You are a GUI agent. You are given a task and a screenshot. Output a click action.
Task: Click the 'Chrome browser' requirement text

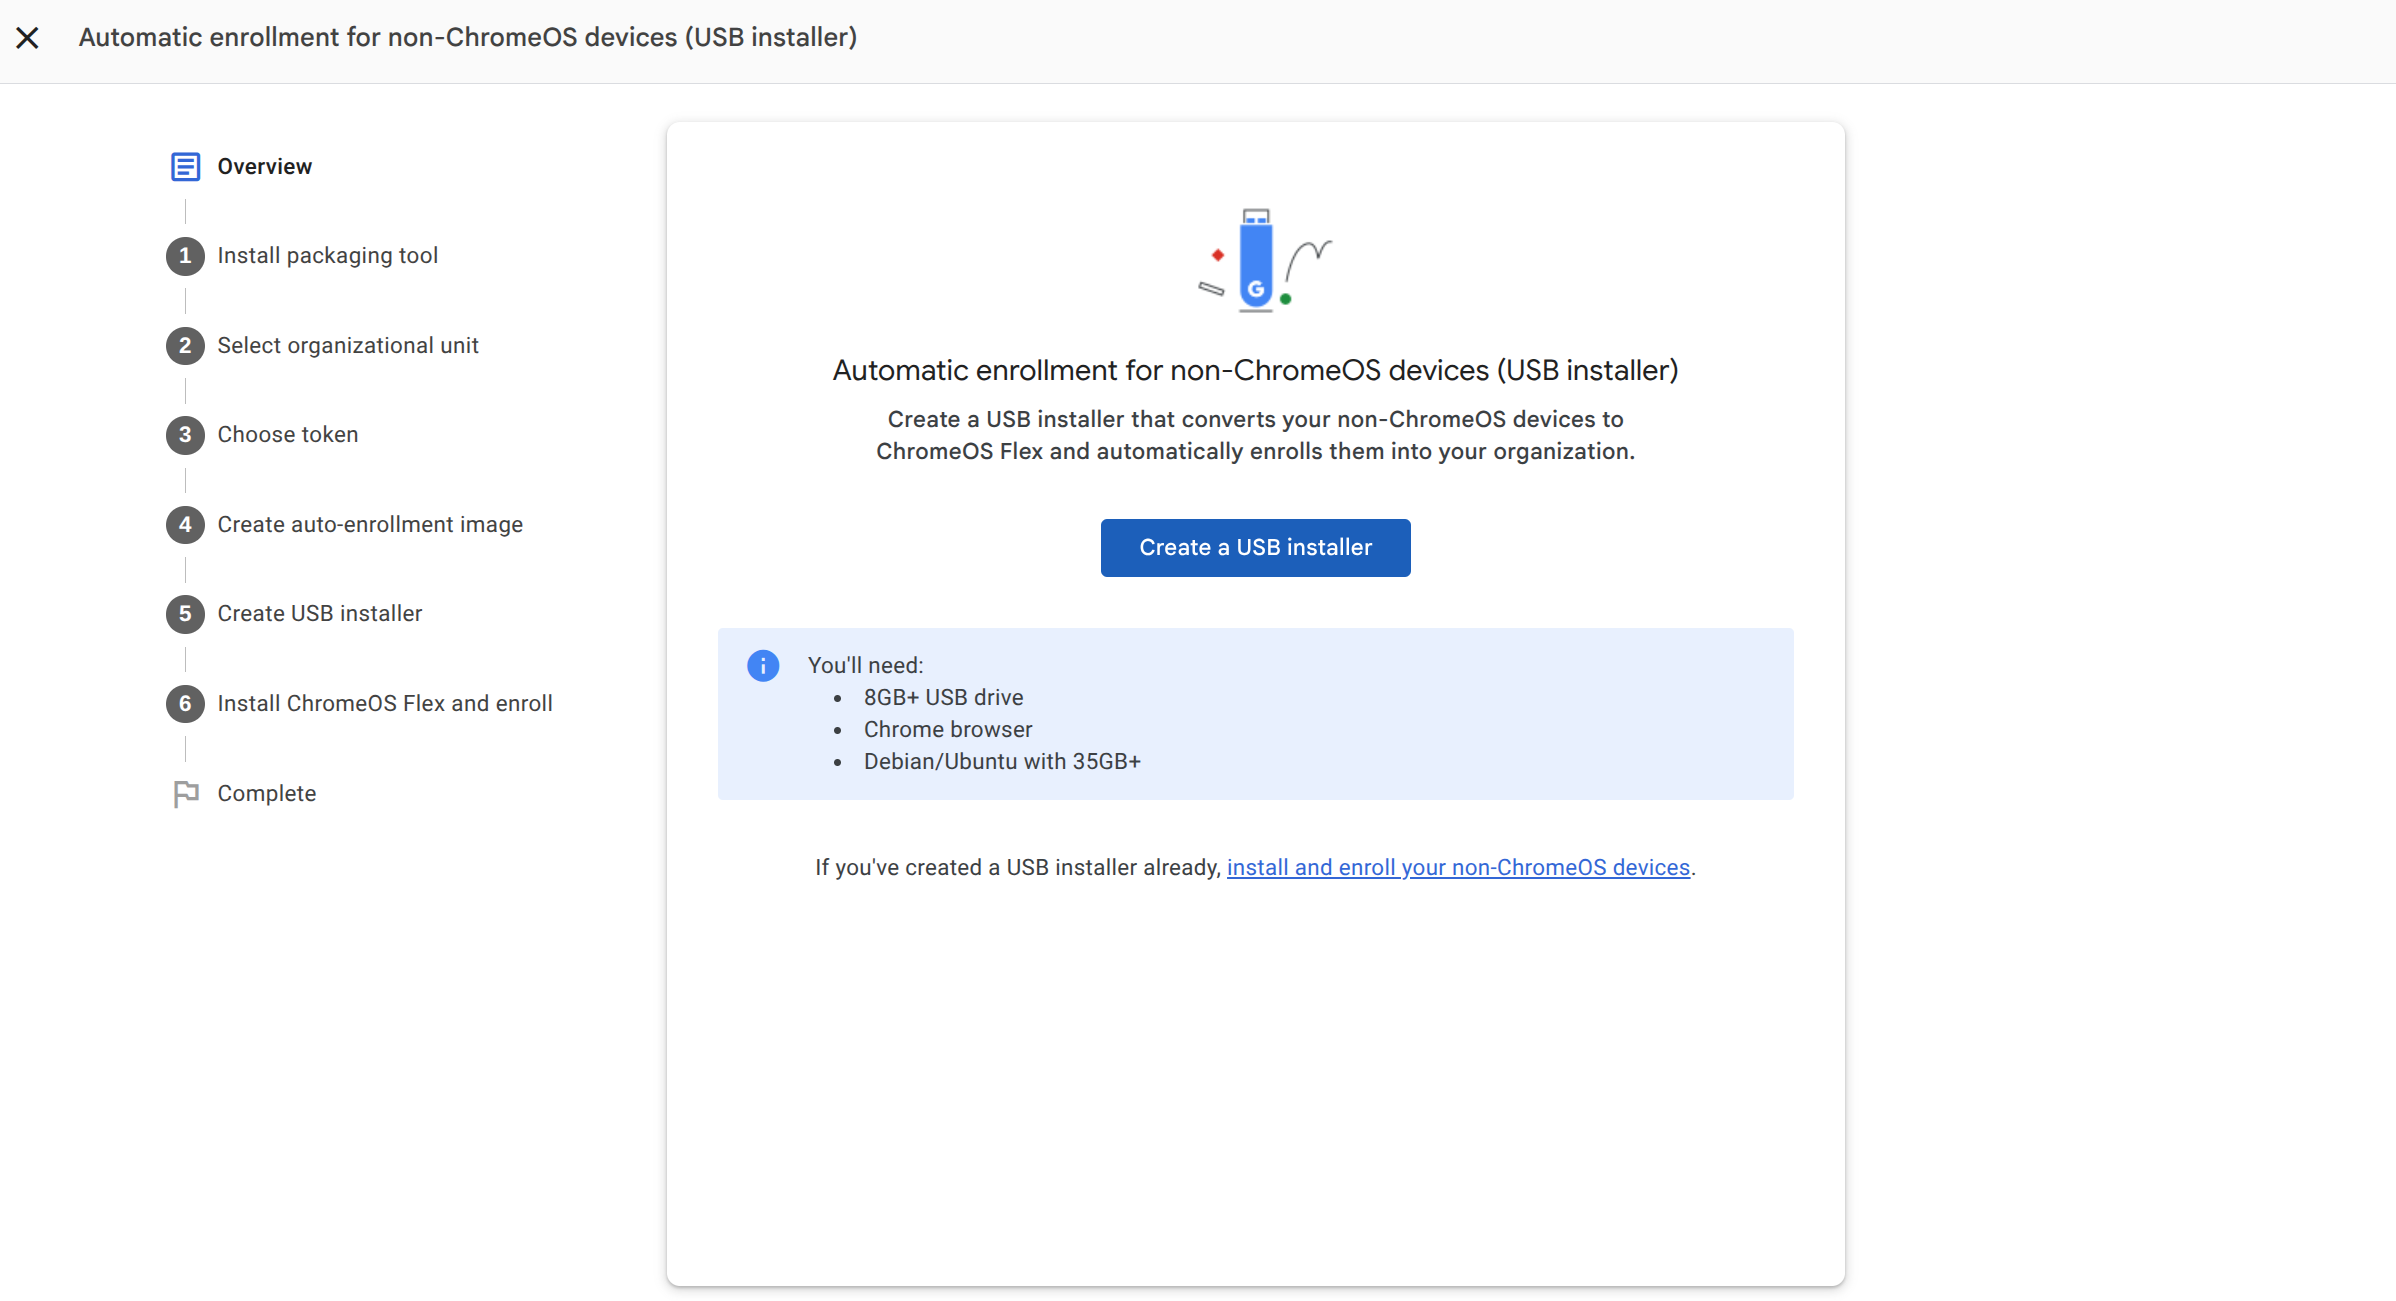[x=948, y=730]
